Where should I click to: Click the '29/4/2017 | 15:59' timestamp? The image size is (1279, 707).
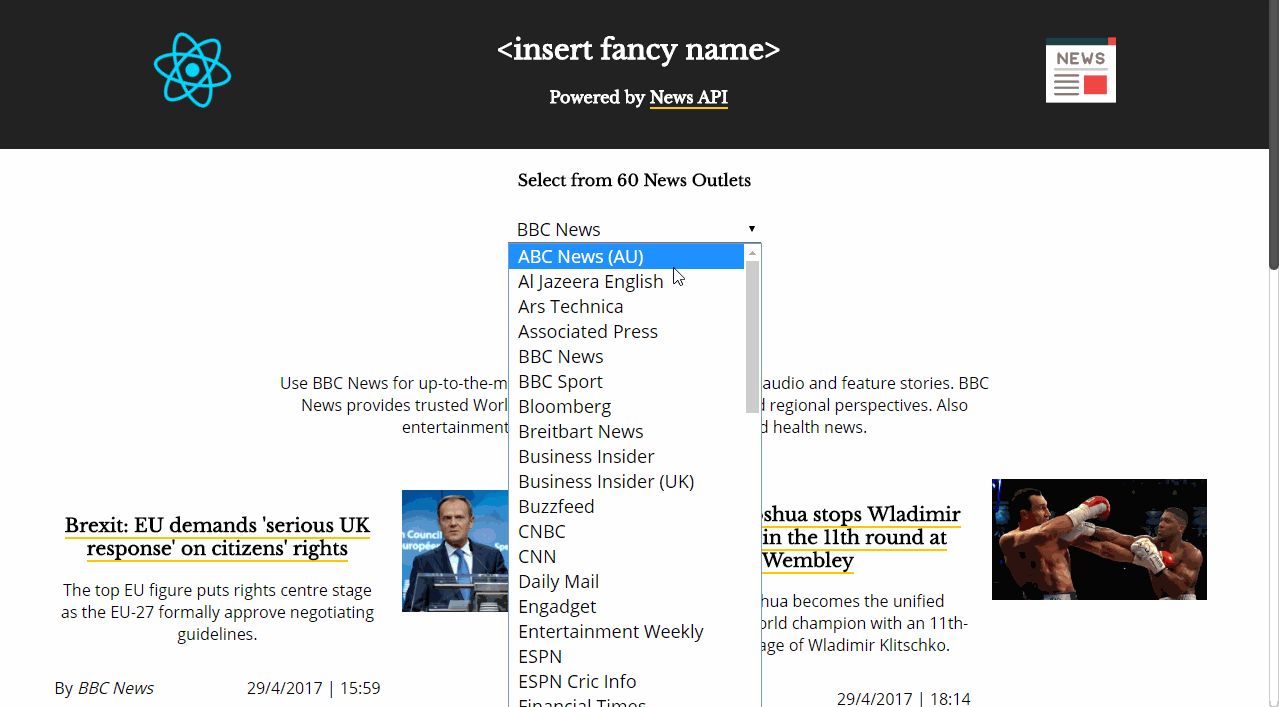pyautogui.click(x=313, y=688)
